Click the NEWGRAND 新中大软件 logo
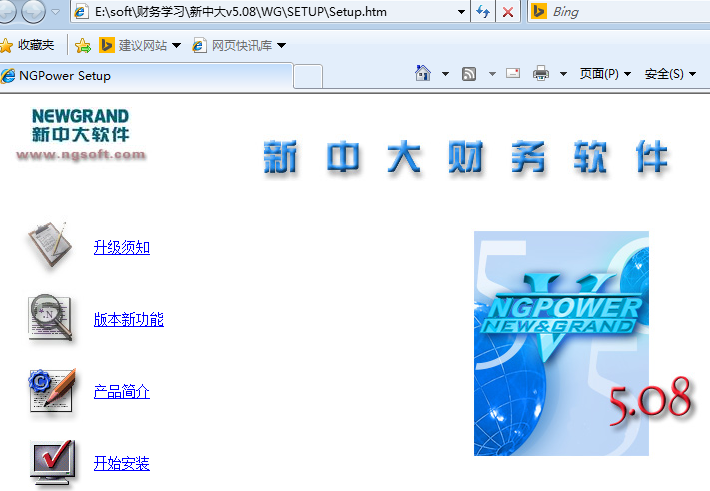 click(x=81, y=134)
